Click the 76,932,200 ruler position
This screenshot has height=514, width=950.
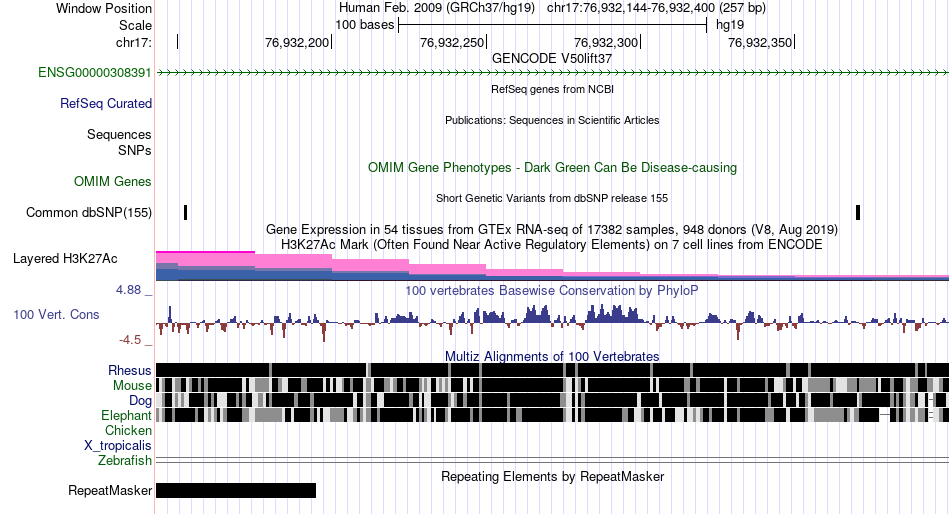pyautogui.click(x=297, y=42)
